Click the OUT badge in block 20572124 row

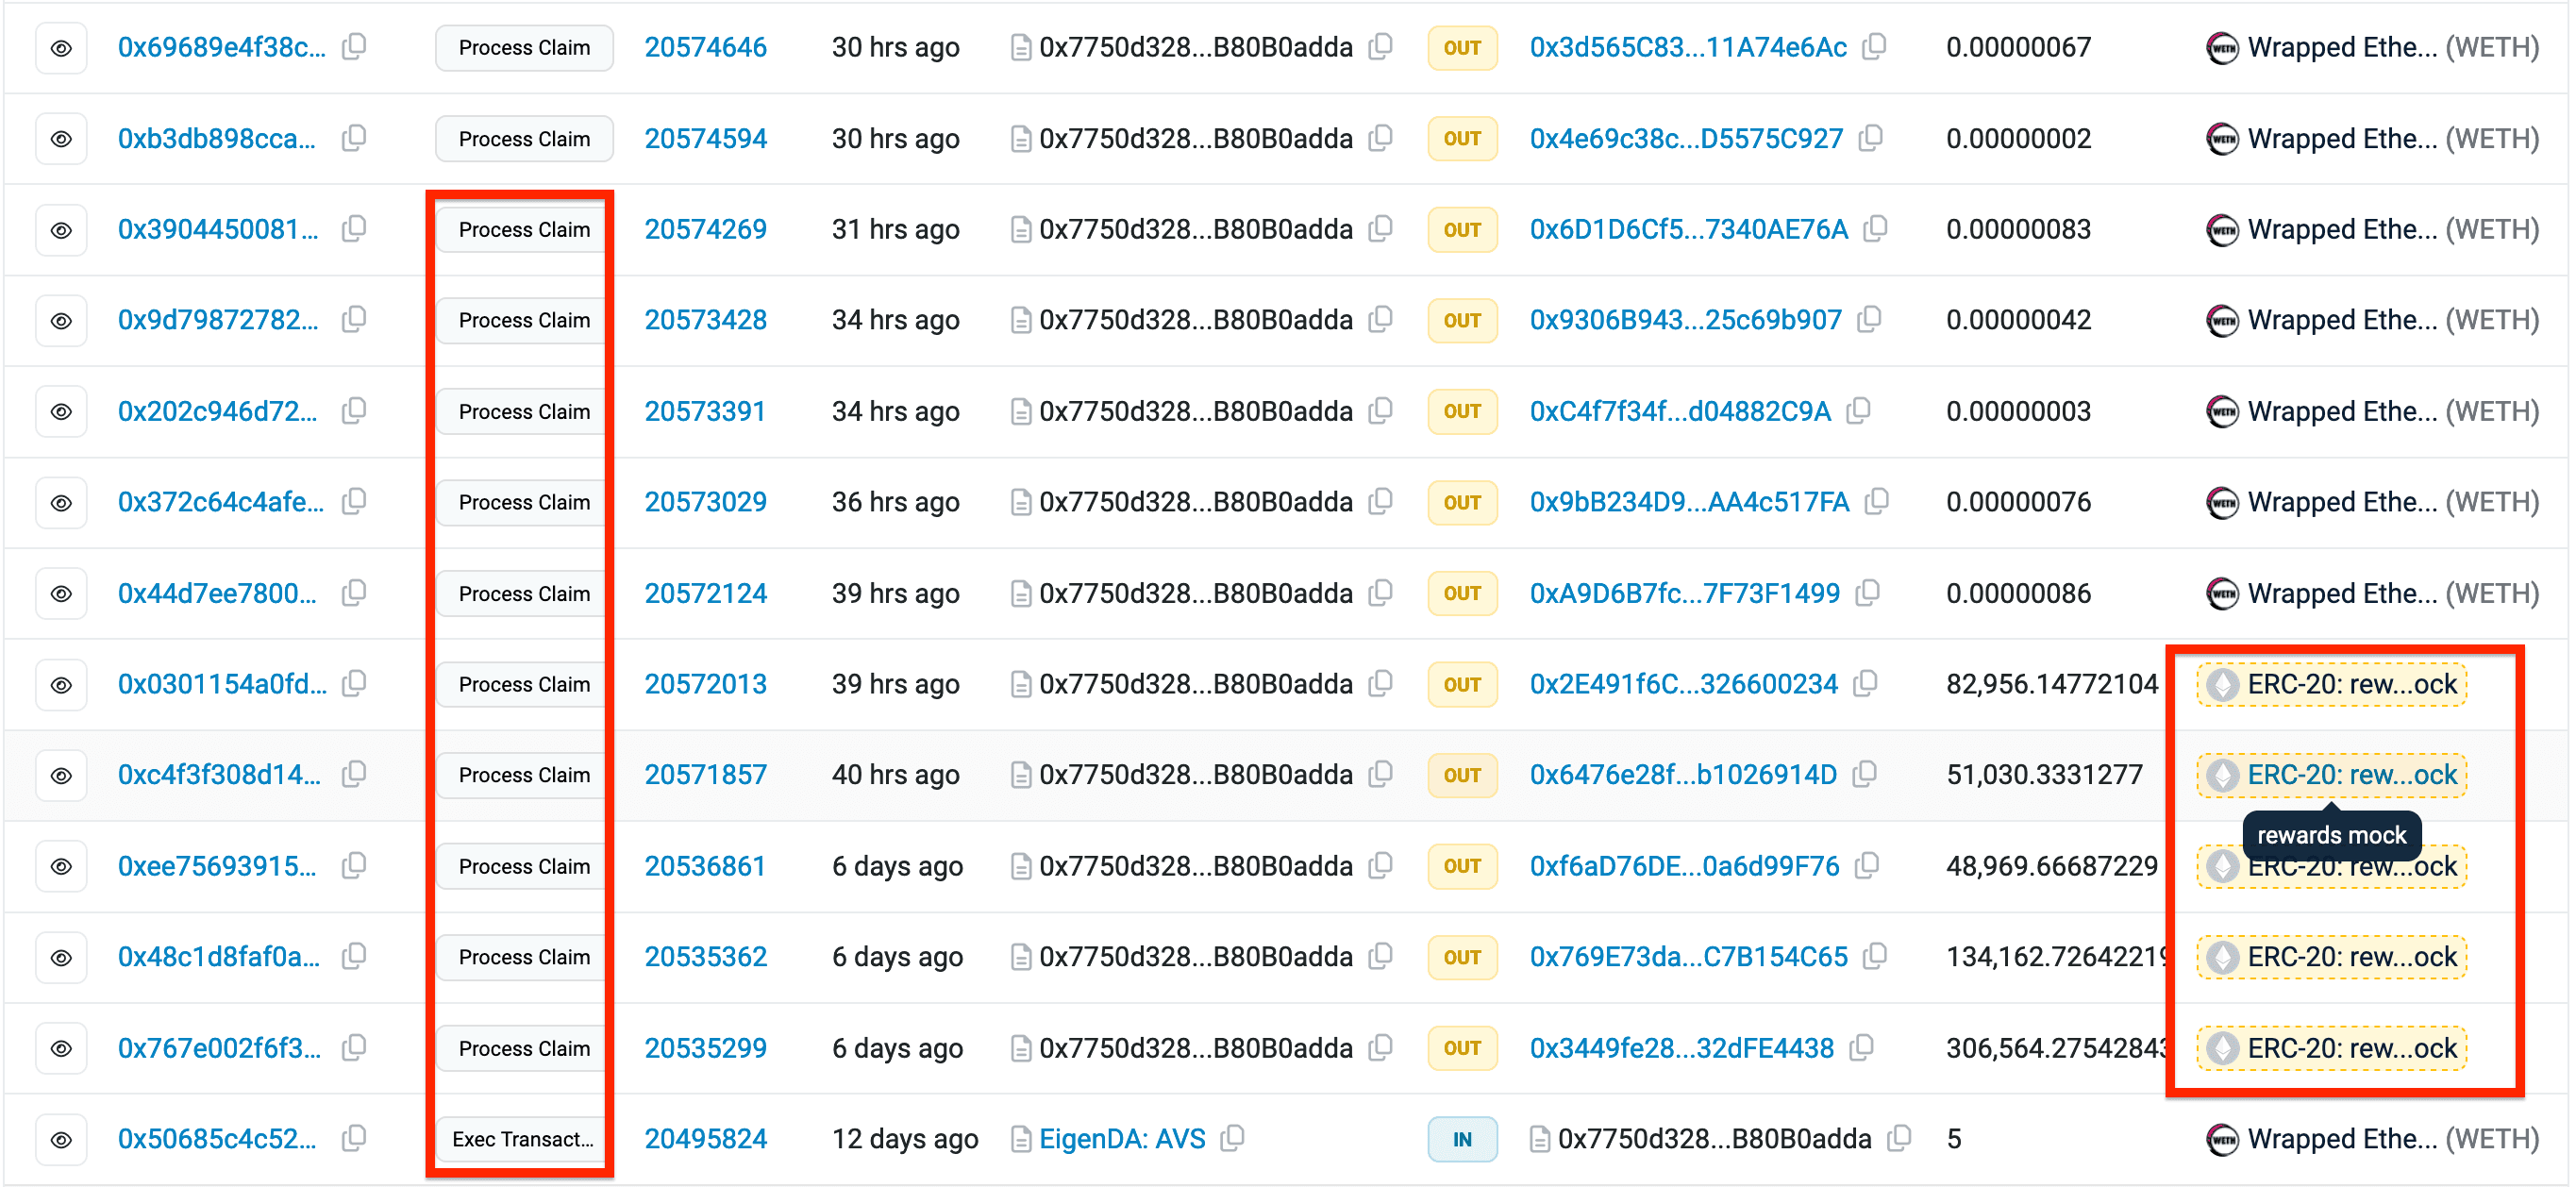tap(1461, 594)
